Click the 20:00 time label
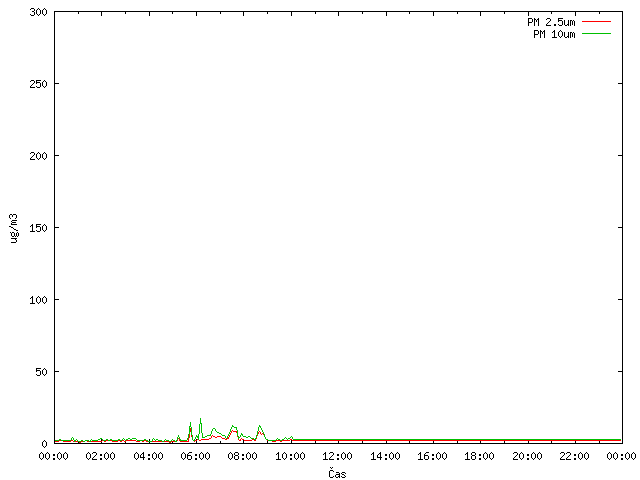Screen dimensions: 640x480 tap(527, 456)
